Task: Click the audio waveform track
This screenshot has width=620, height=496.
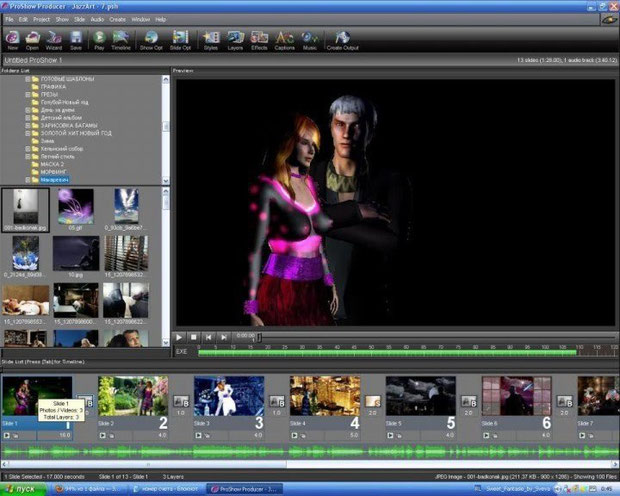Action: point(310,452)
